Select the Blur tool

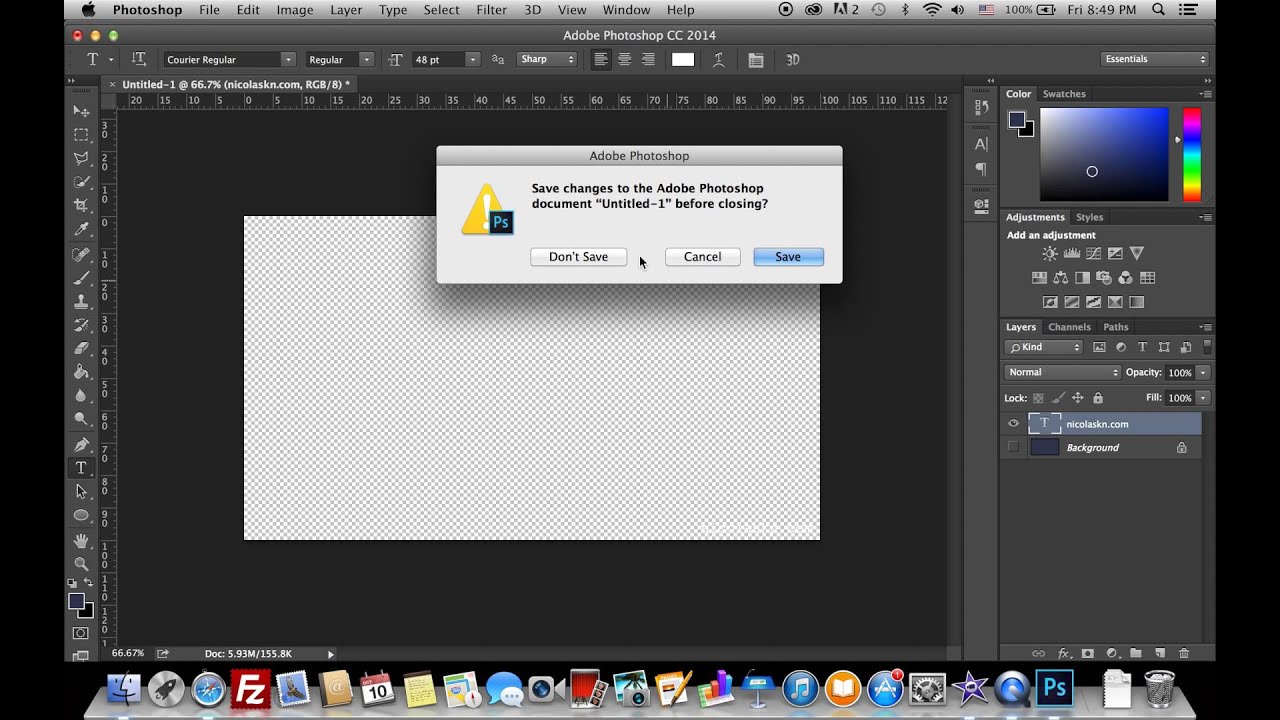(81, 396)
